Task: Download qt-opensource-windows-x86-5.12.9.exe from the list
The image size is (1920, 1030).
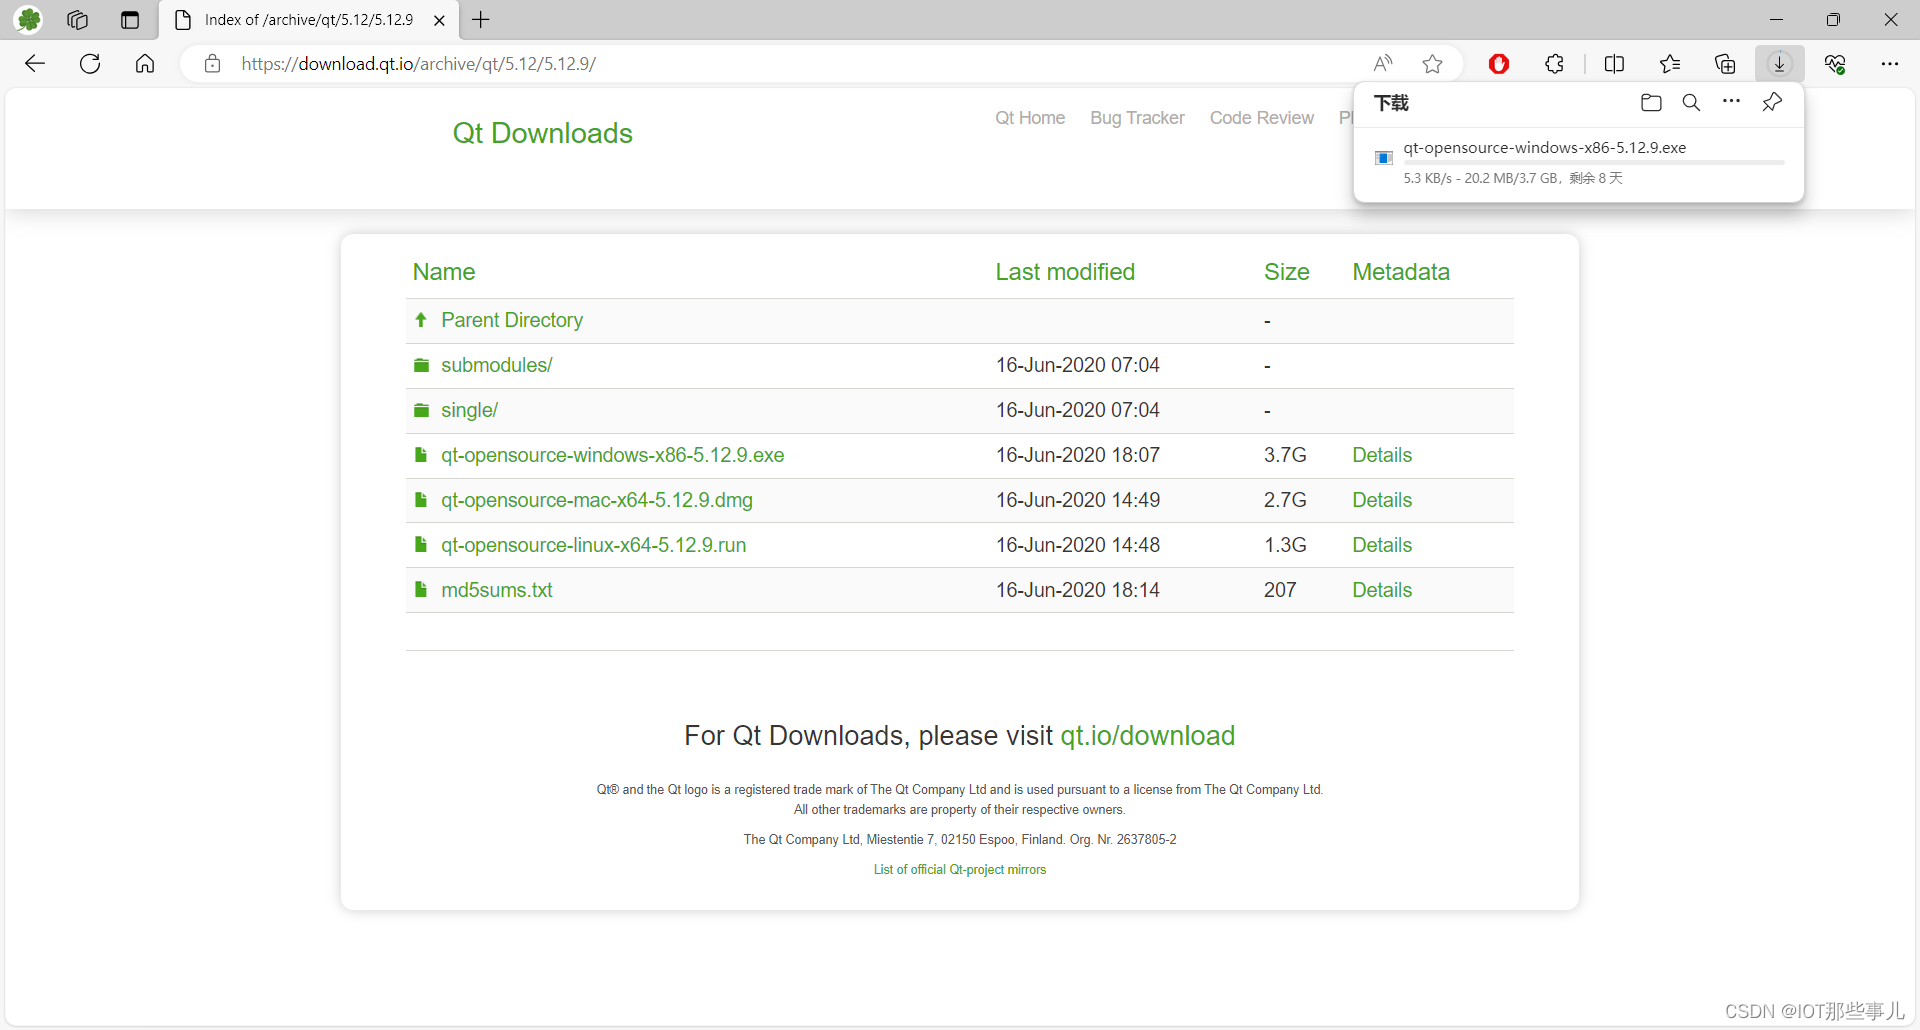Action: [x=612, y=455]
